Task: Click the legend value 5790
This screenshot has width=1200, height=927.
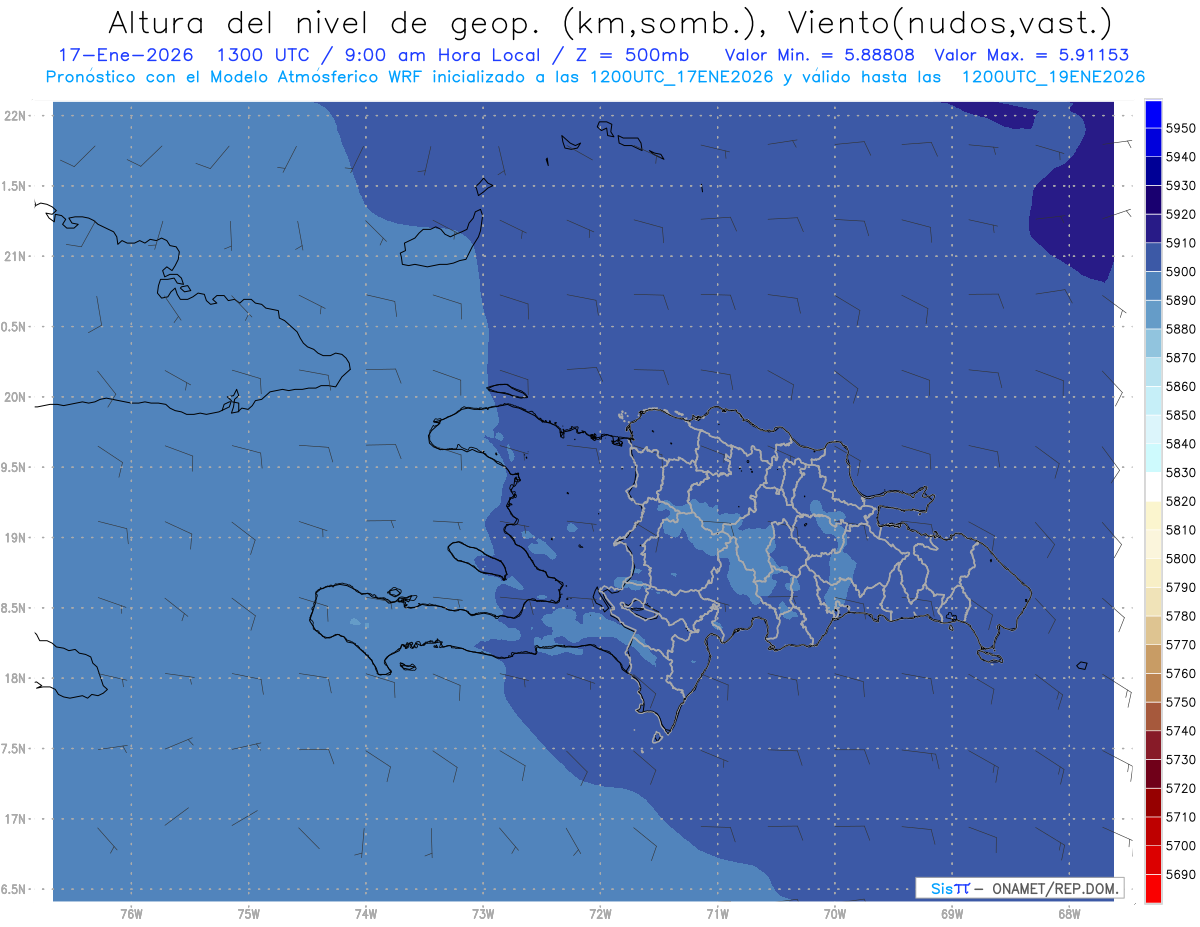Action: pos(1180,587)
